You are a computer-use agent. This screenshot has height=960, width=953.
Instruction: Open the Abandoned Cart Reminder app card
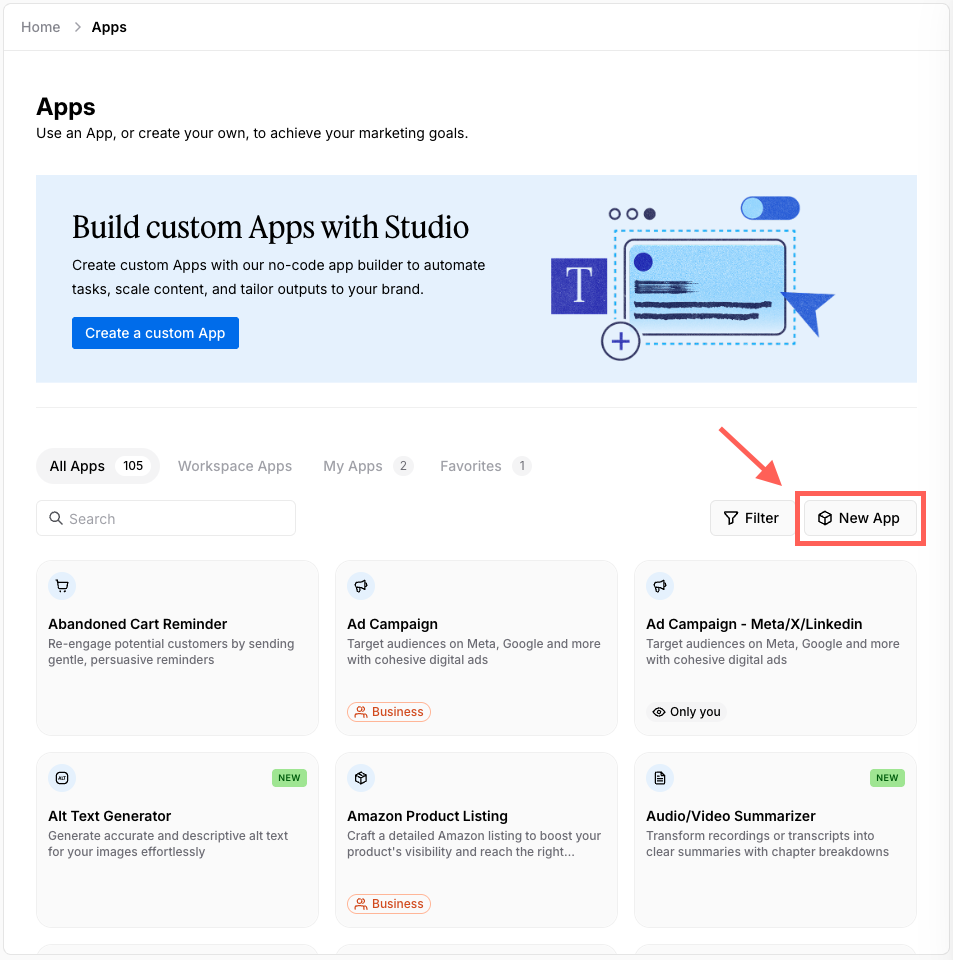pos(178,648)
